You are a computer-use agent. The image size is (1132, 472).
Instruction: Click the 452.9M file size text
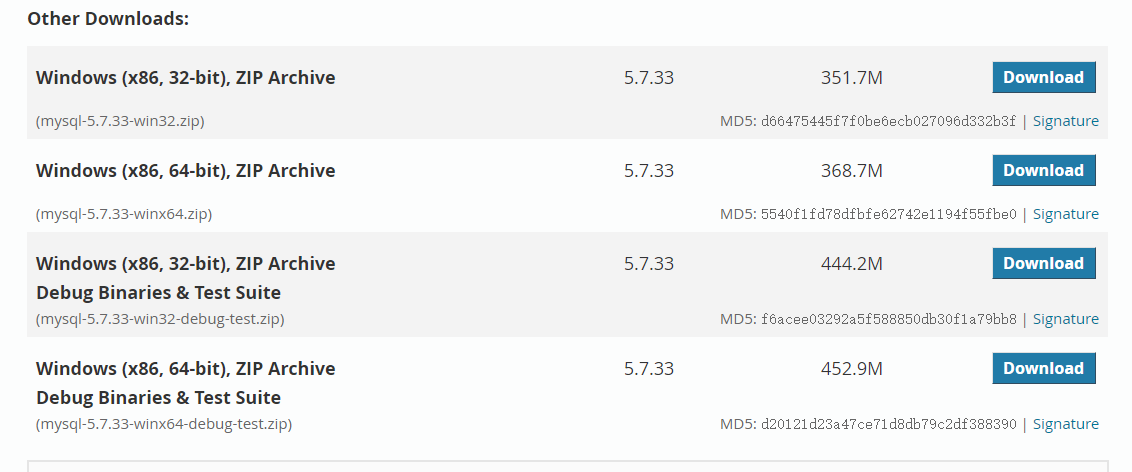[852, 369]
